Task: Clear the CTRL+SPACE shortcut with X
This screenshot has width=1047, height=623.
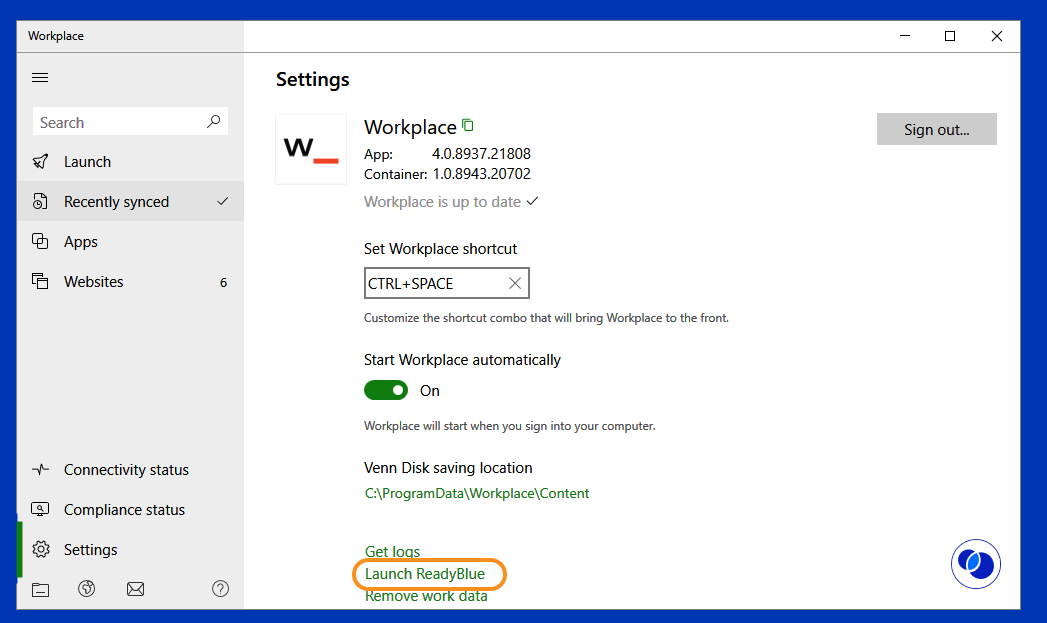Action: pyautogui.click(x=515, y=283)
